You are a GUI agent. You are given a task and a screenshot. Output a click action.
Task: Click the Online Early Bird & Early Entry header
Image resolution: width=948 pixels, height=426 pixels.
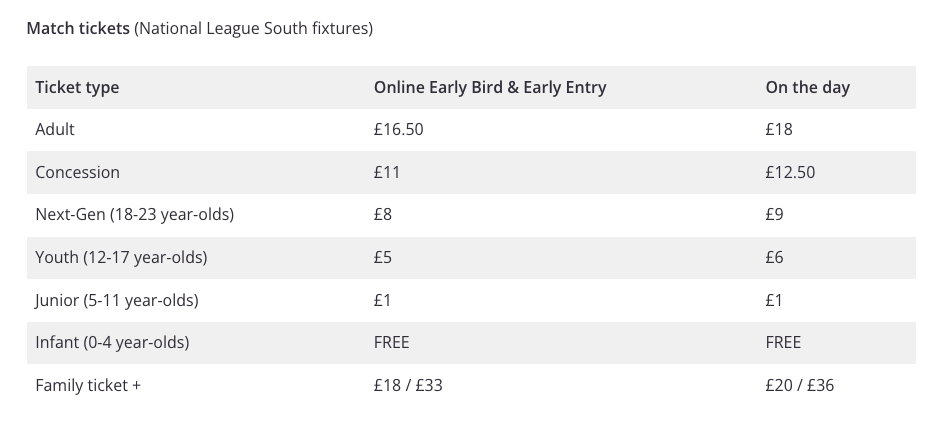point(490,87)
